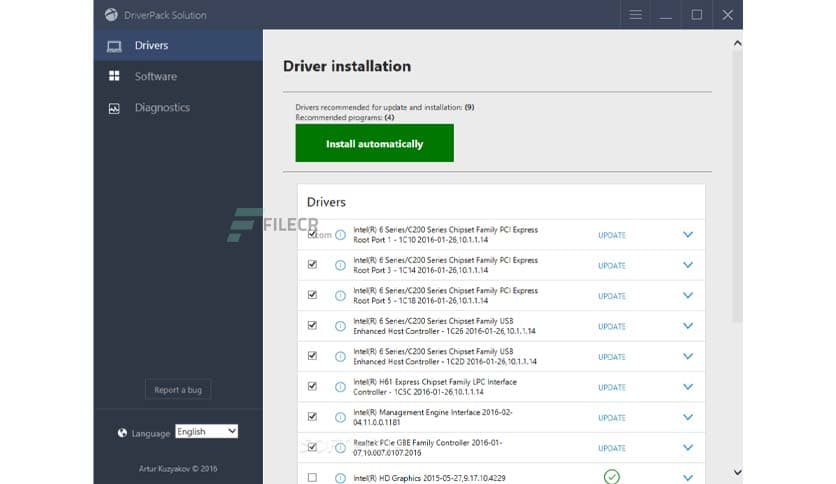Show info for PCI Express Root Port 1
The width and height of the screenshot is (836, 484).
tap(340, 235)
